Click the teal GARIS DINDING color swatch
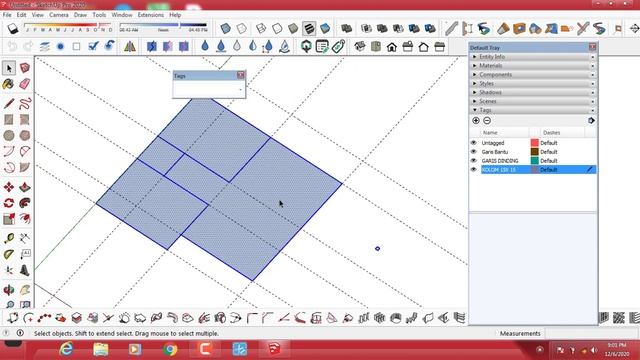 pyautogui.click(x=534, y=160)
